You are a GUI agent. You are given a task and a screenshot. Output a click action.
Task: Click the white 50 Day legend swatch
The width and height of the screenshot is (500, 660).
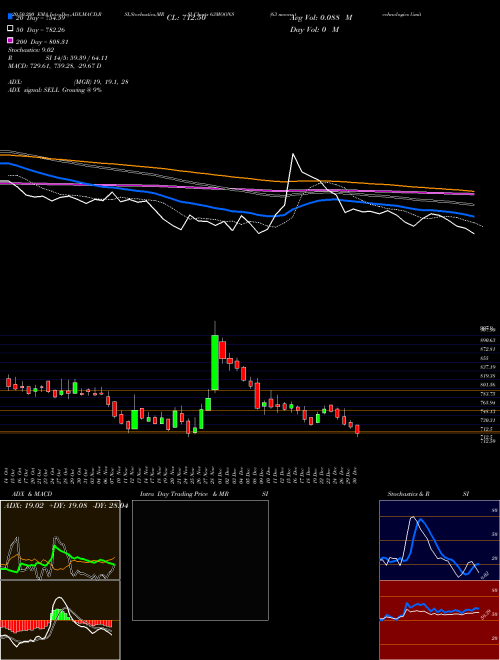(10, 29)
